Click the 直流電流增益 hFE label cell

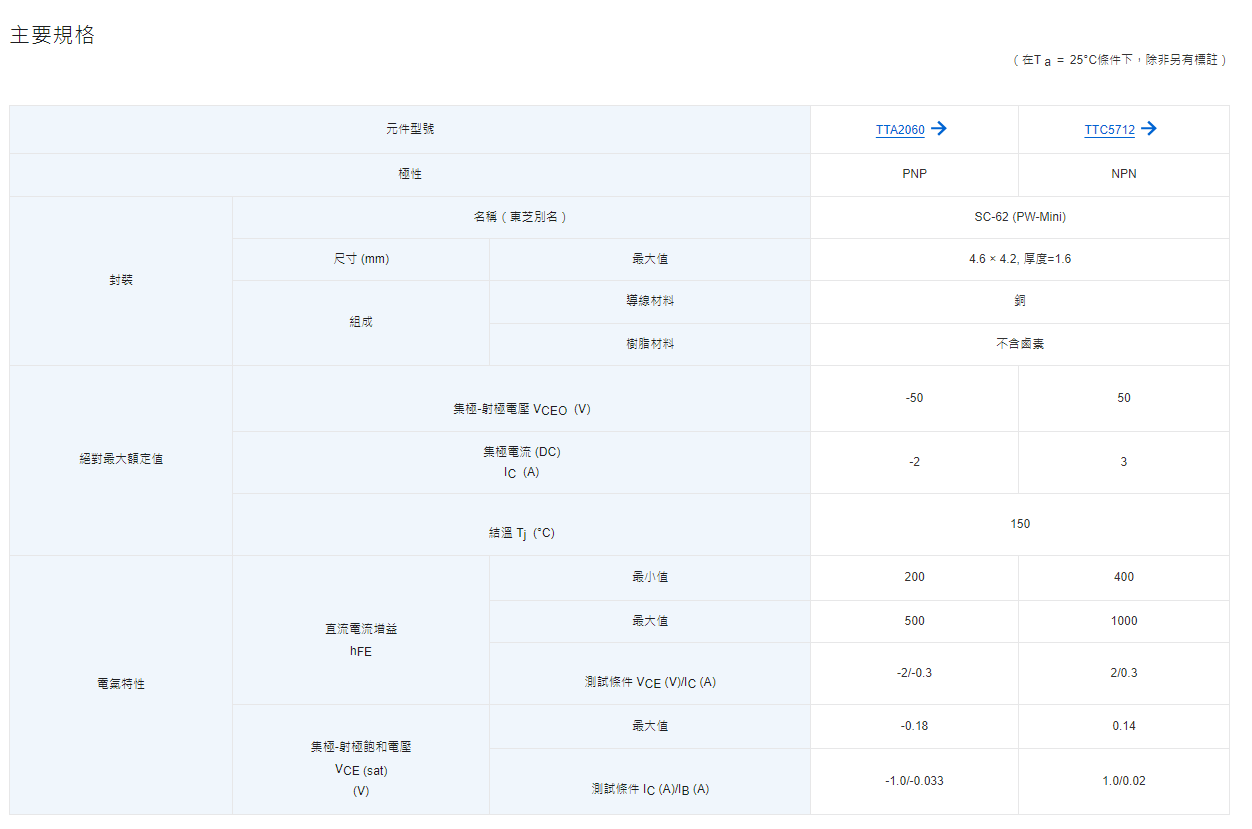tap(361, 640)
